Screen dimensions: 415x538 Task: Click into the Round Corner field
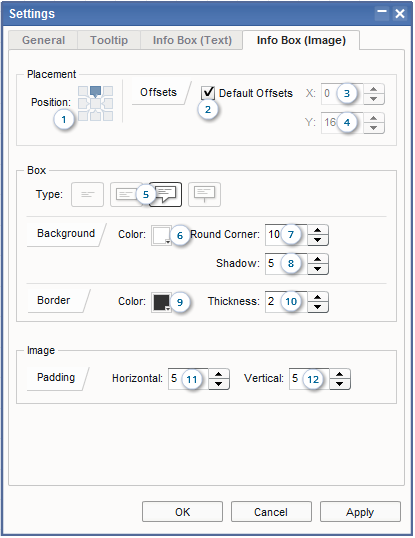point(286,235)
